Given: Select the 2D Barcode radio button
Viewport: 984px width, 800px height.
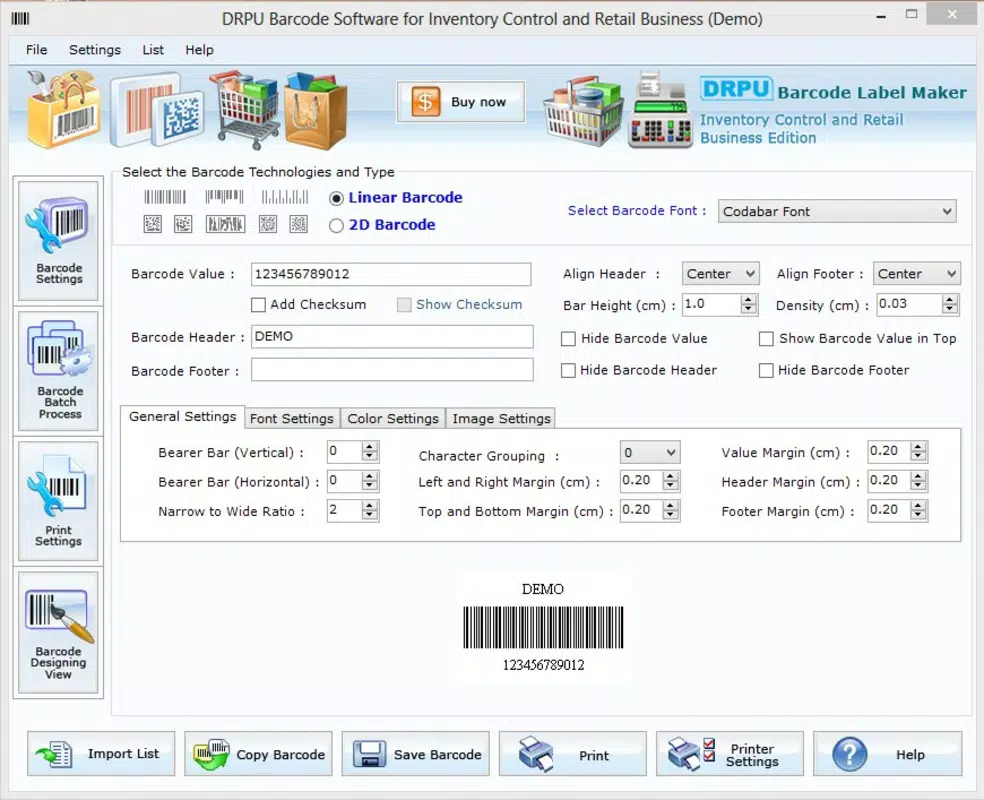Looking at the screenshot, I should (x=336, y=225).
